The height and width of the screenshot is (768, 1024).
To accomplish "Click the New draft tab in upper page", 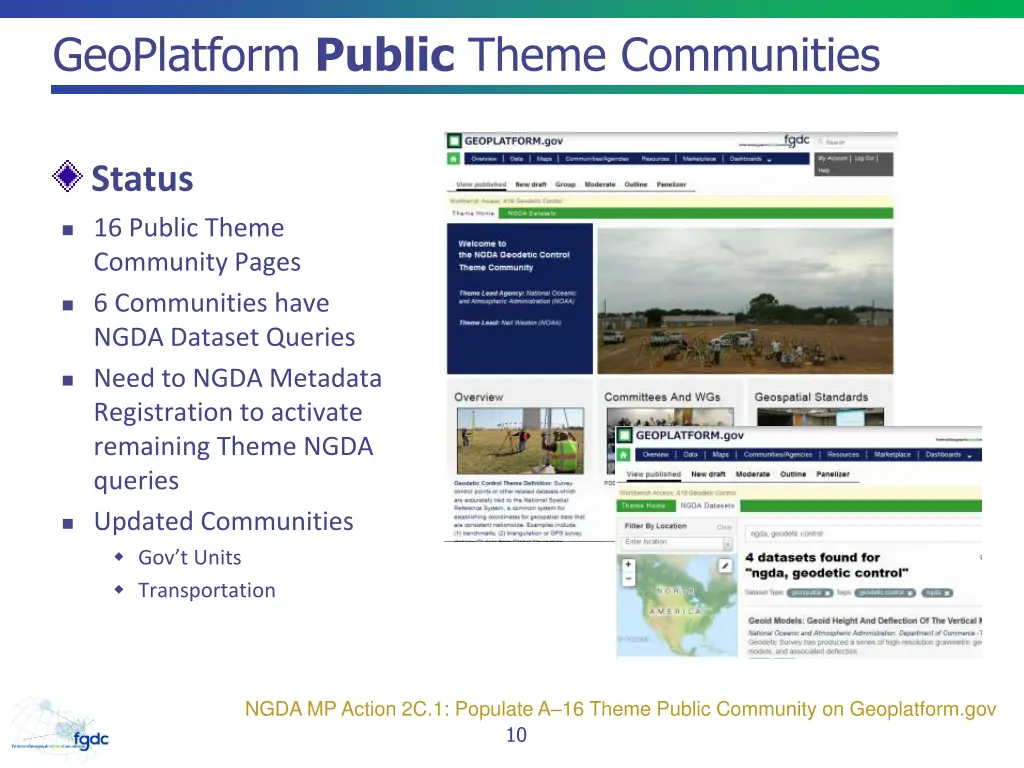I will (x=530, y=185).
